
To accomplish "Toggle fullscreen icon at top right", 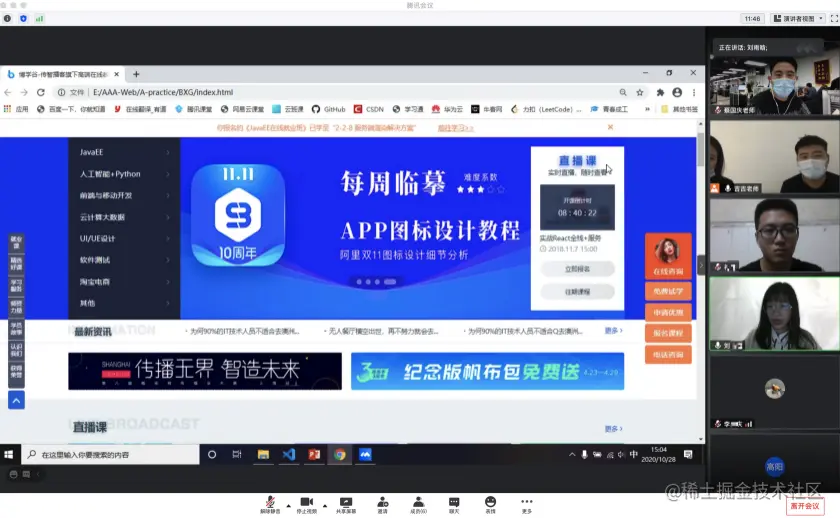I will [834, 18].
